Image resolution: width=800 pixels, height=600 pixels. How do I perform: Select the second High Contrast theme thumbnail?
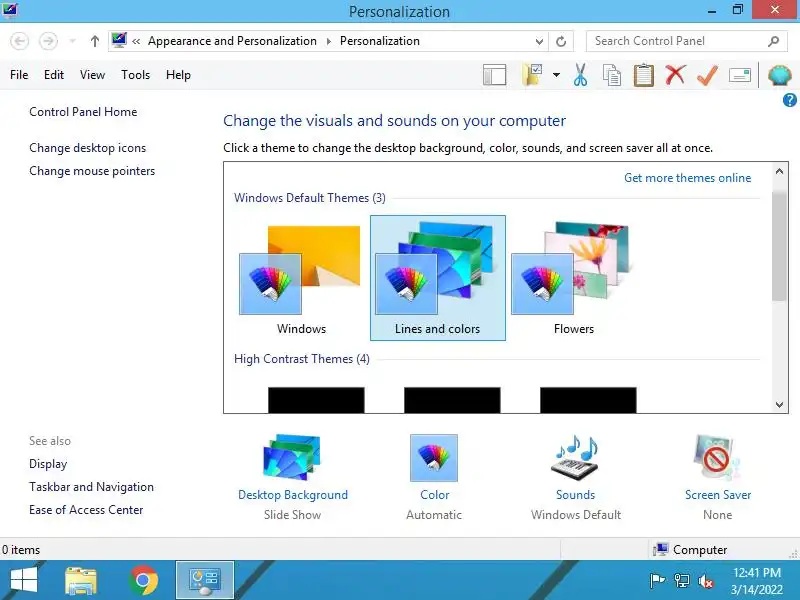click(452, 399)
